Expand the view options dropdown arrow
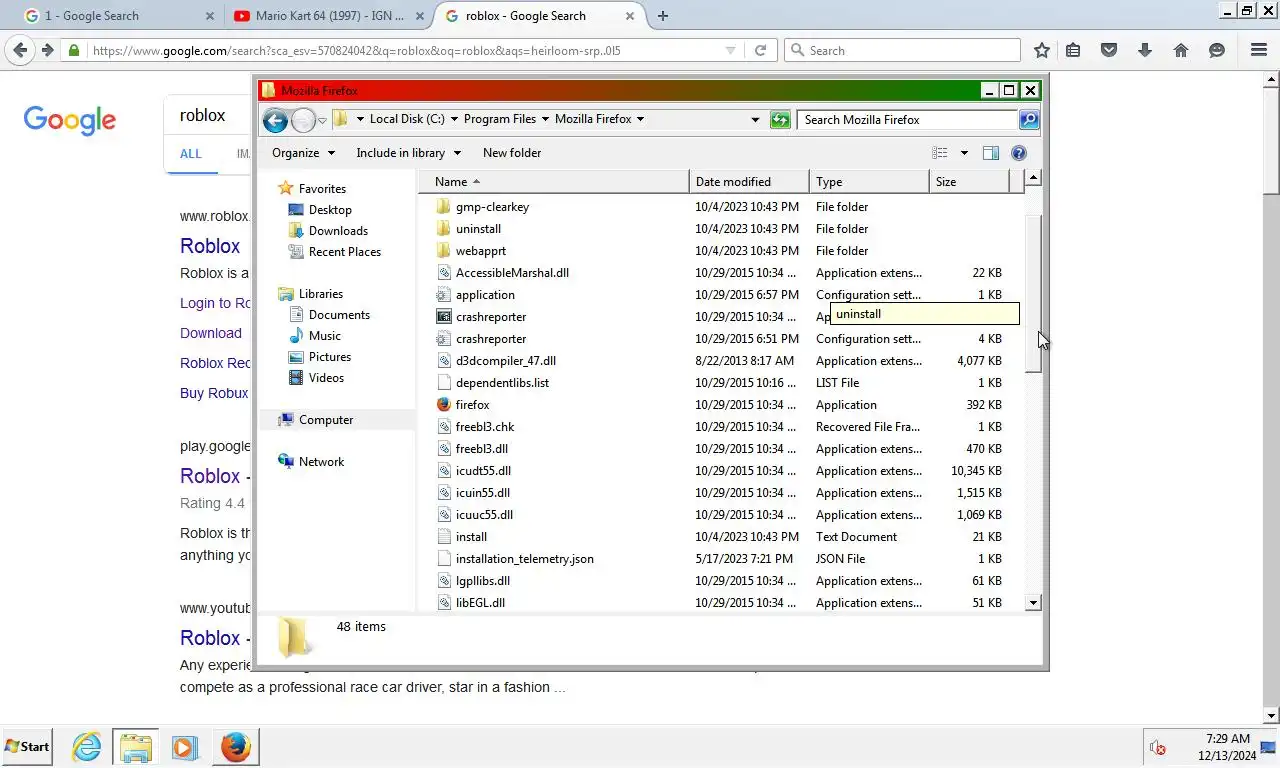The height and width of the screenshot is (768, 1280). [964, 153]
